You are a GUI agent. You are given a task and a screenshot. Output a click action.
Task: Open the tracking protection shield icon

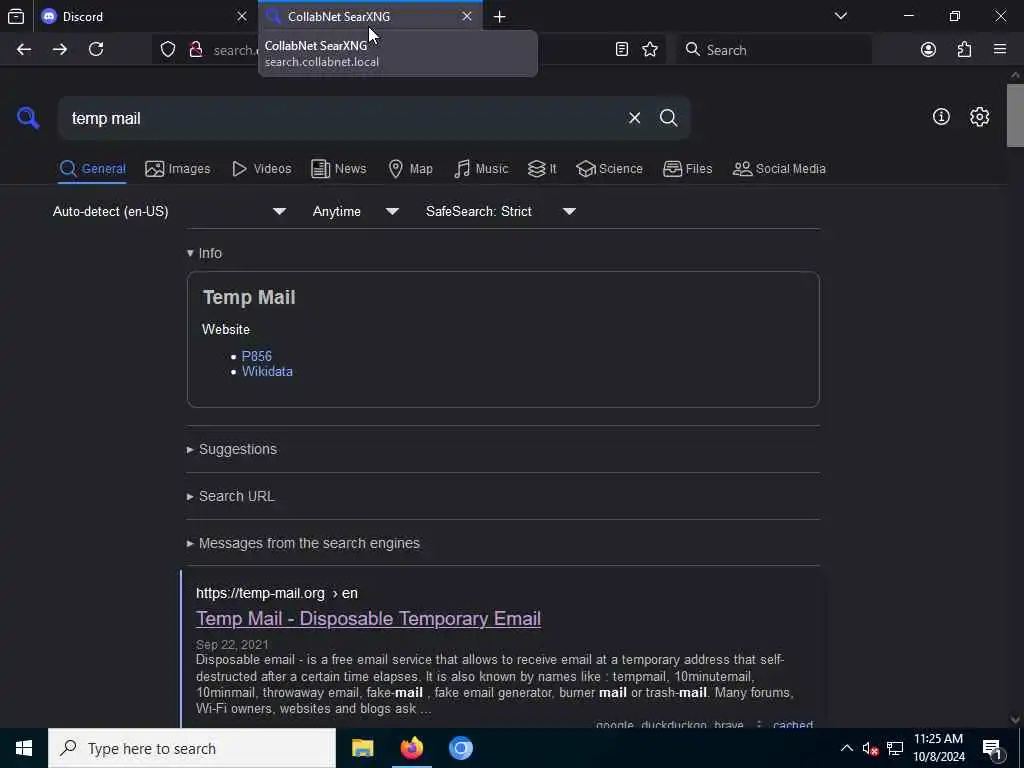168,50
